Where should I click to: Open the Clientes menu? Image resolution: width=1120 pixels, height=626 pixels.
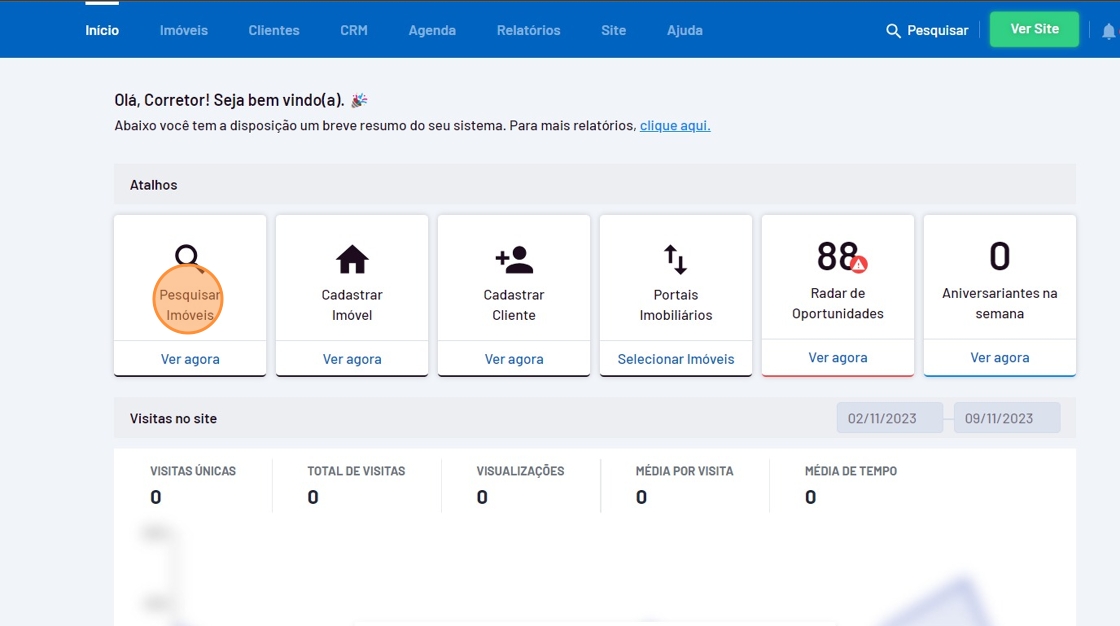[274, 30]
